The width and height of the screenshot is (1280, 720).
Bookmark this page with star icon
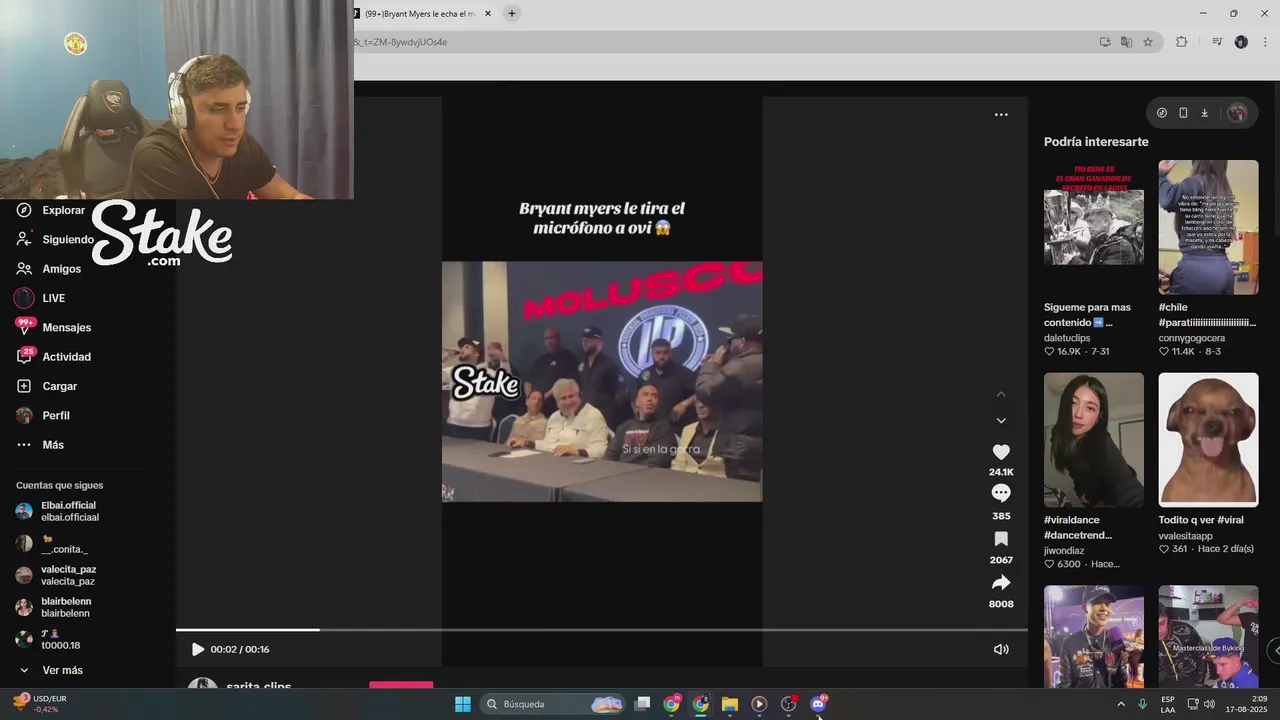pos(1148,42)
